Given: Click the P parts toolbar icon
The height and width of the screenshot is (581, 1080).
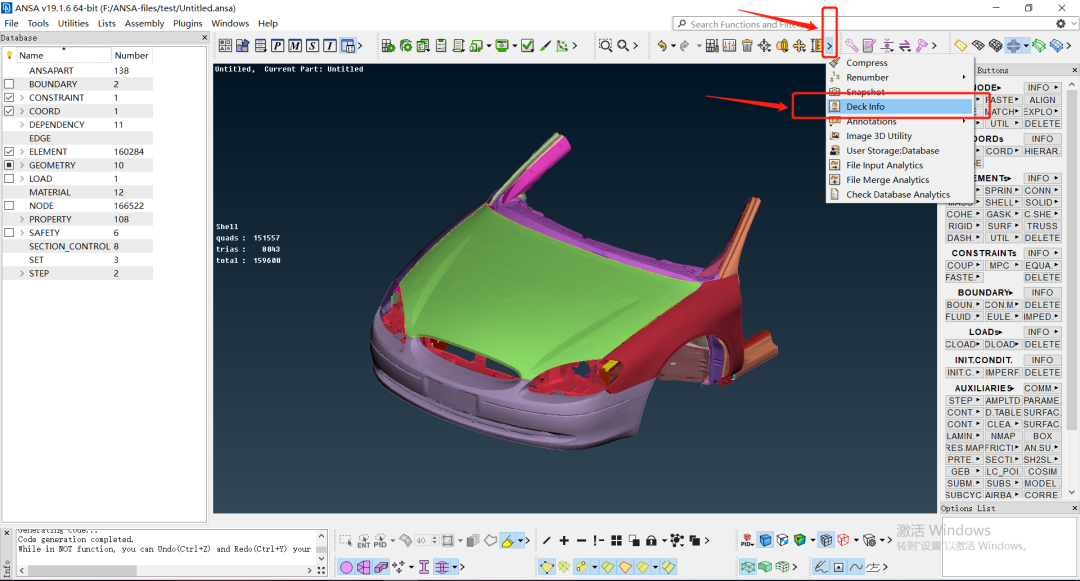Looking at the screenshot, I should pos(278,45).
